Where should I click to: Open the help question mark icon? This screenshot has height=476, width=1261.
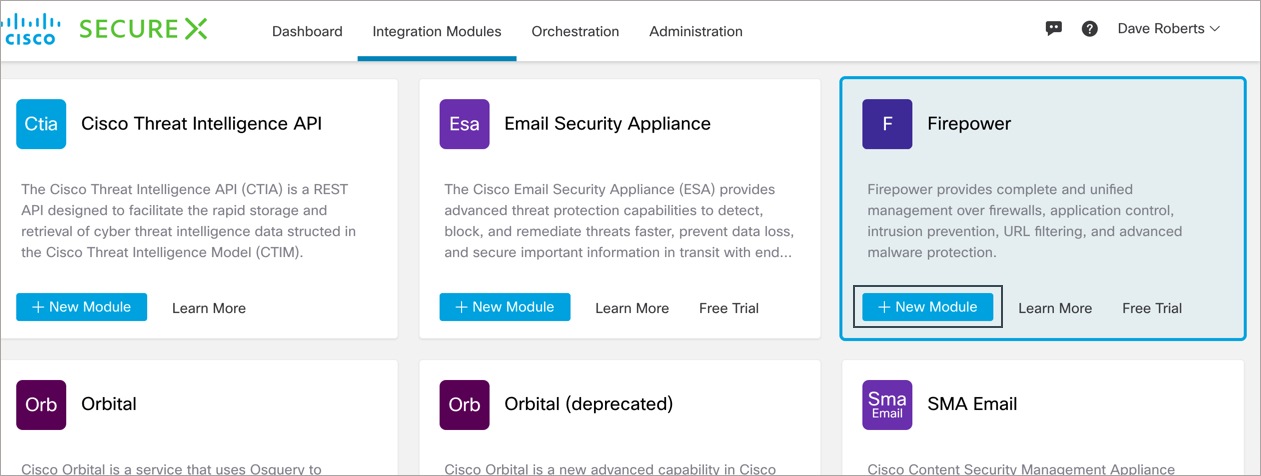click(1090, 29)
